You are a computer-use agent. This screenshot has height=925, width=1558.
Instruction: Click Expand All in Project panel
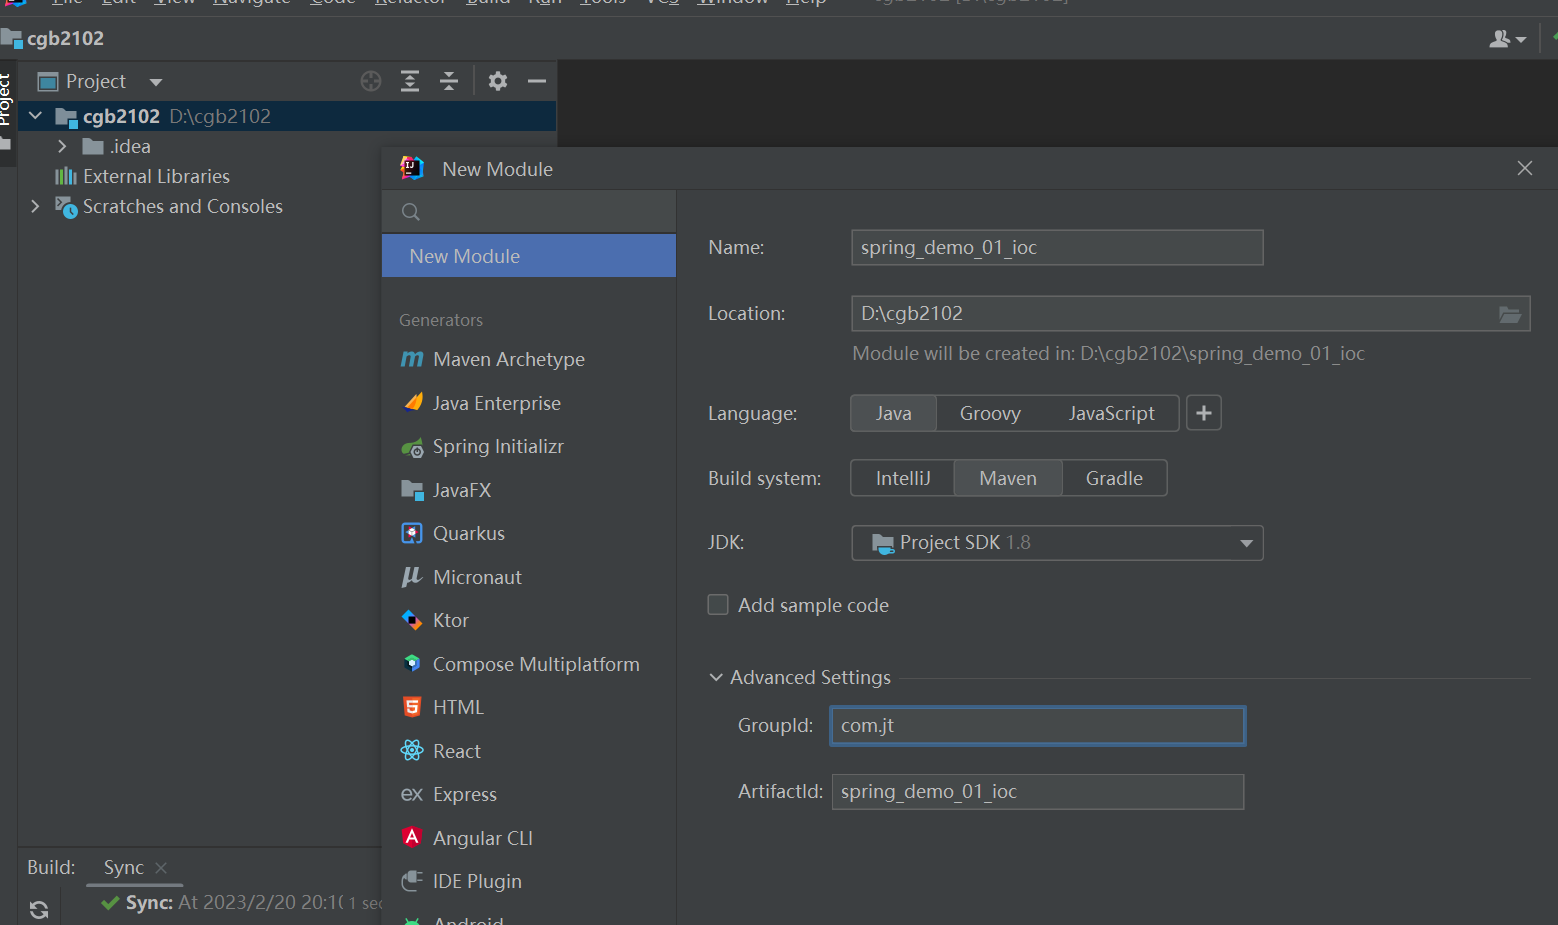tap(410, 81)
